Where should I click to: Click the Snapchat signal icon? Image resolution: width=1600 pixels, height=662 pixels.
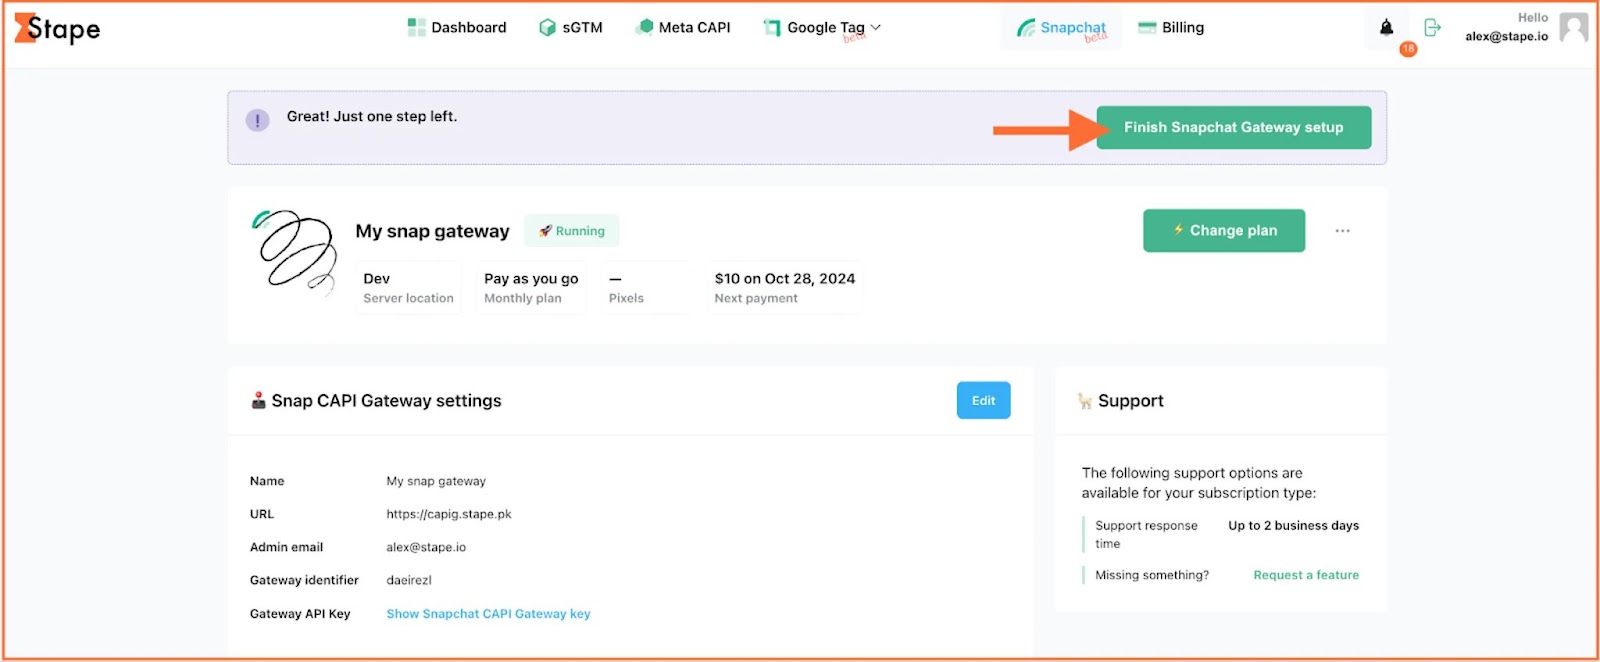tap(1026, 28)
